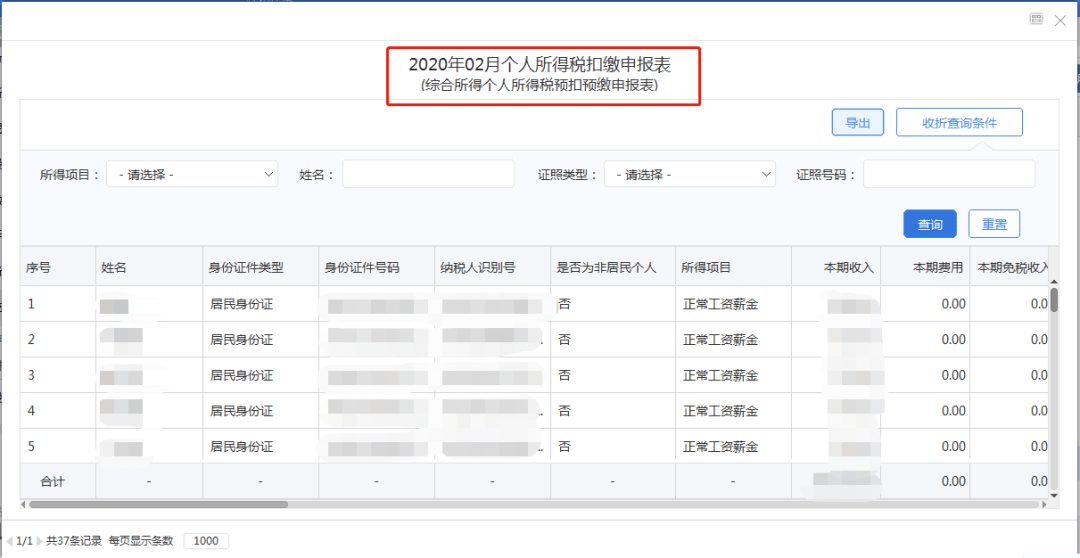Click 居民身份证 in row 1

242,304
